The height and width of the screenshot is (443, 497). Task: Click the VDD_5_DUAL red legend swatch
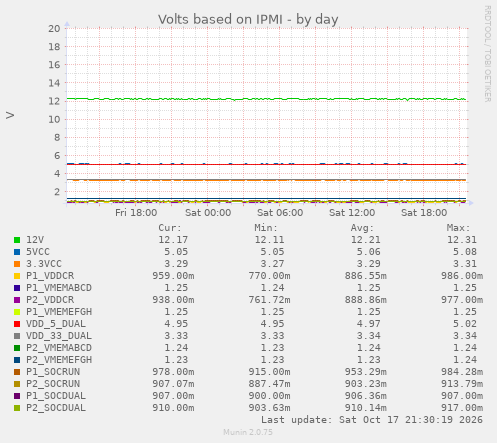tap(17, 324)
